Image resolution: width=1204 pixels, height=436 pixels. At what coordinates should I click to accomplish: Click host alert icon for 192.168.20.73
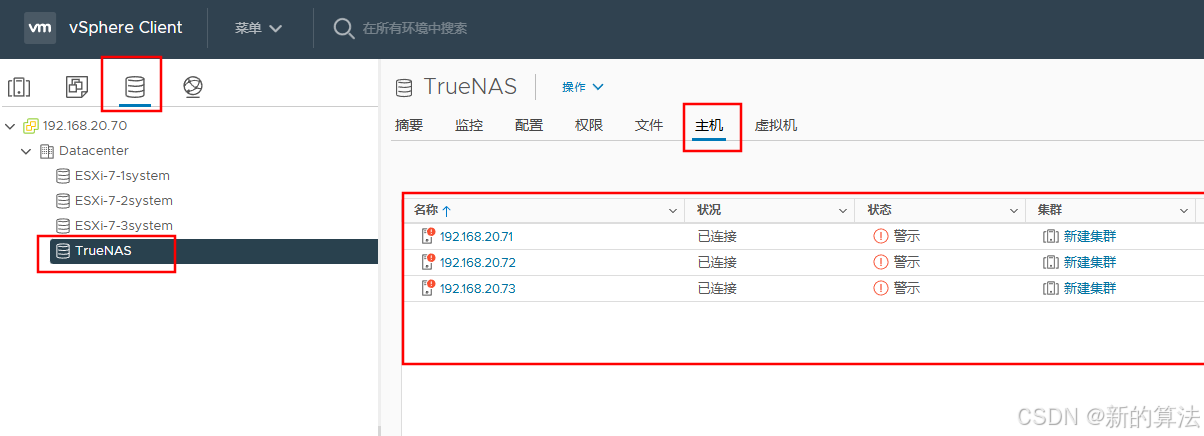(x=428, y=289)
